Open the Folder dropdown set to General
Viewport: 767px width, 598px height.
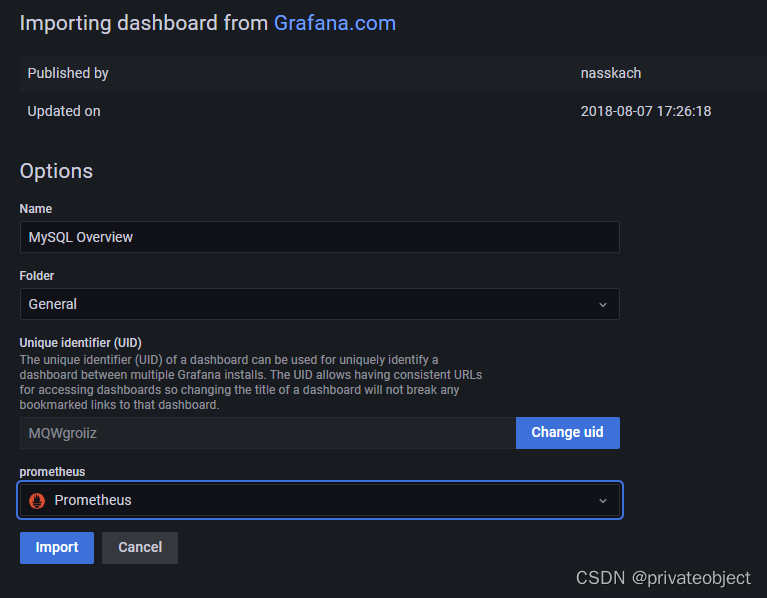tap(319, 304)
